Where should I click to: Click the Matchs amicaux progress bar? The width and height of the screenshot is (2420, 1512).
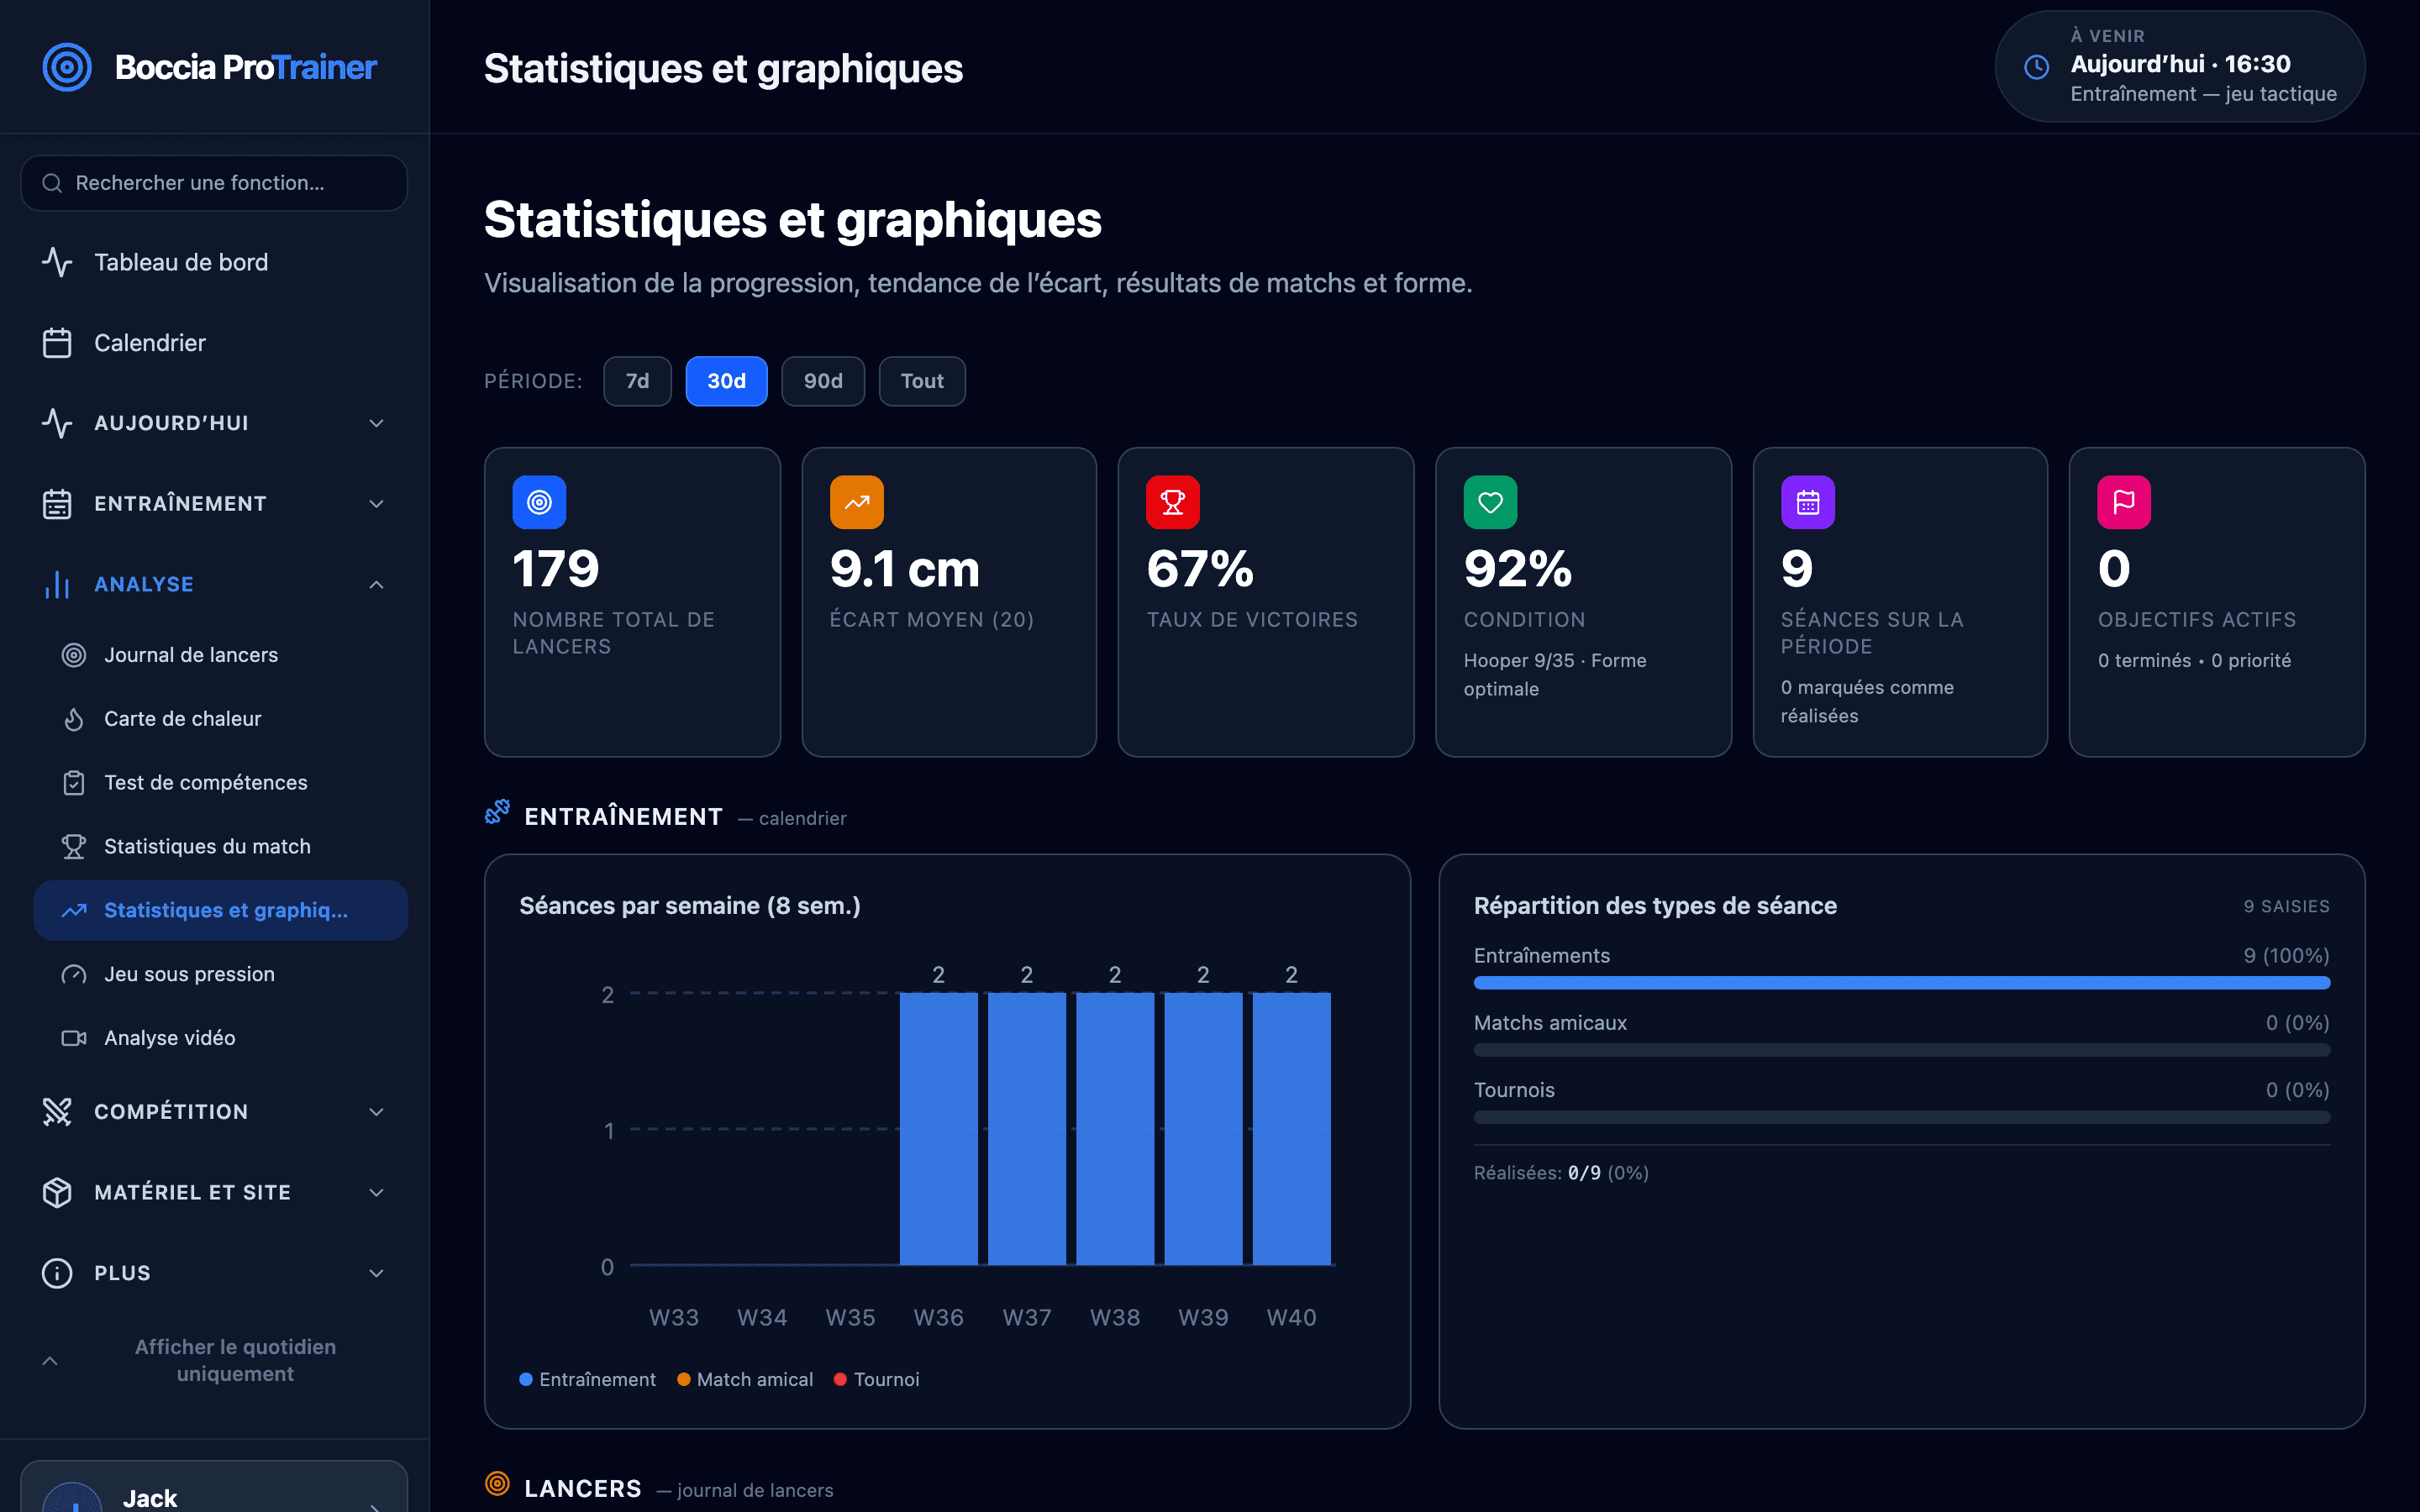point(1901,1050)
